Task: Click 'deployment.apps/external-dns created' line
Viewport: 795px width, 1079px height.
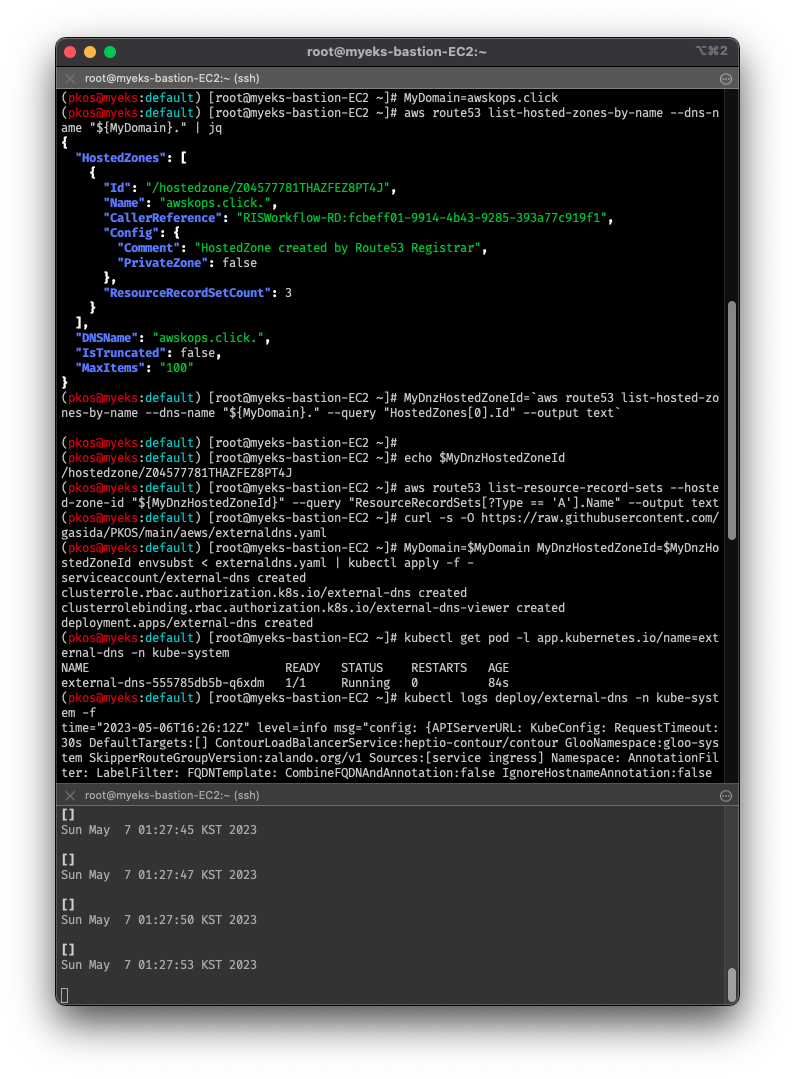Action: pyautogui.click(x=187, y=623)
